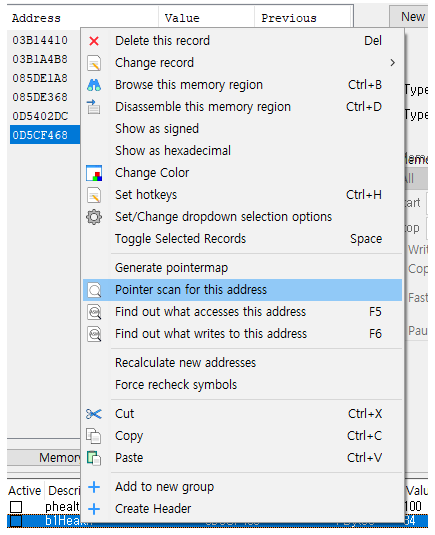Screen dimensions: 435x535
Task: Select the phealth description row
Action: (62, 507)
